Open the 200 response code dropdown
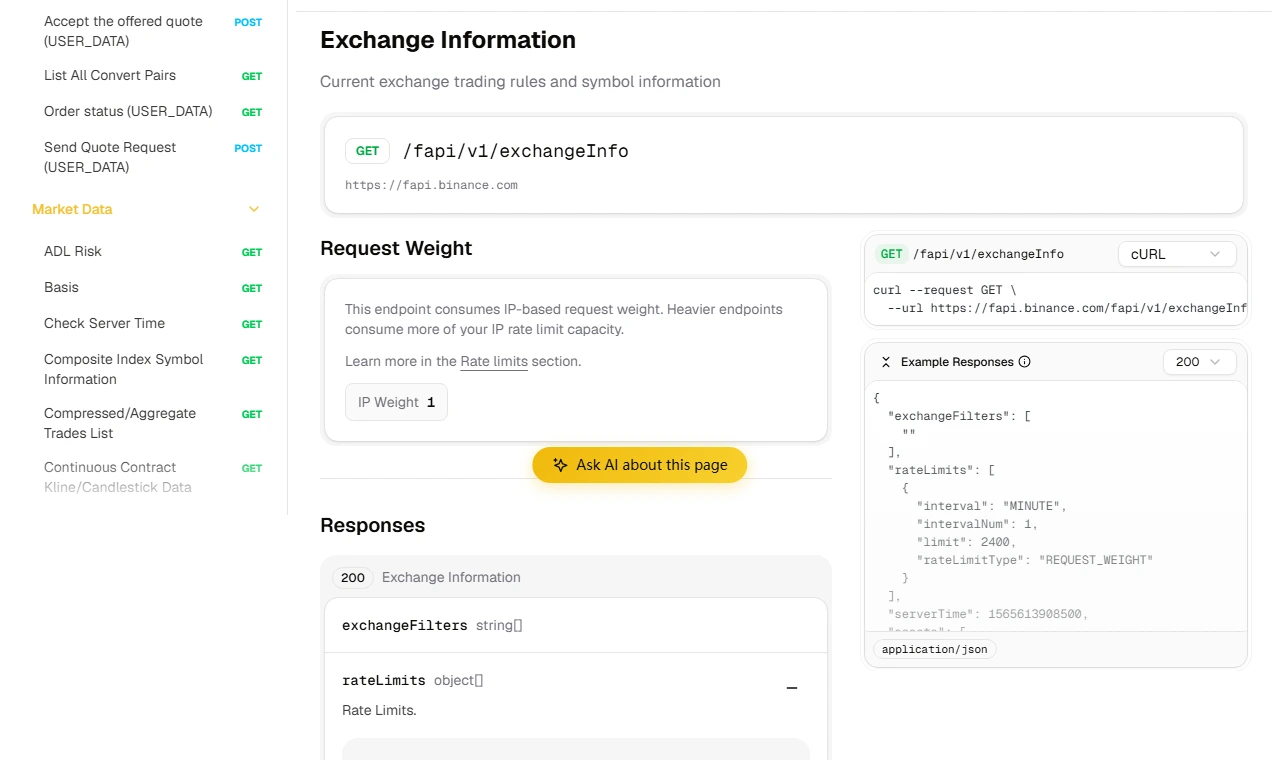Viewport: 1280px width, 760px height. tap(1199, 362)
